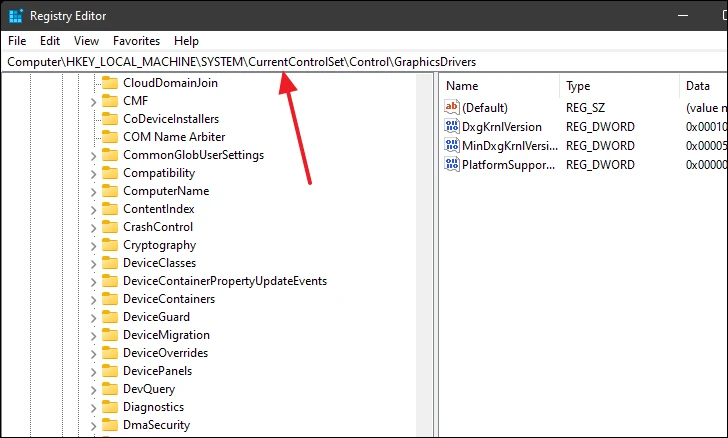This screenshot has height=438, width=728.
Task: Click the ComputerName folder icon
Action: click(110, 191)
